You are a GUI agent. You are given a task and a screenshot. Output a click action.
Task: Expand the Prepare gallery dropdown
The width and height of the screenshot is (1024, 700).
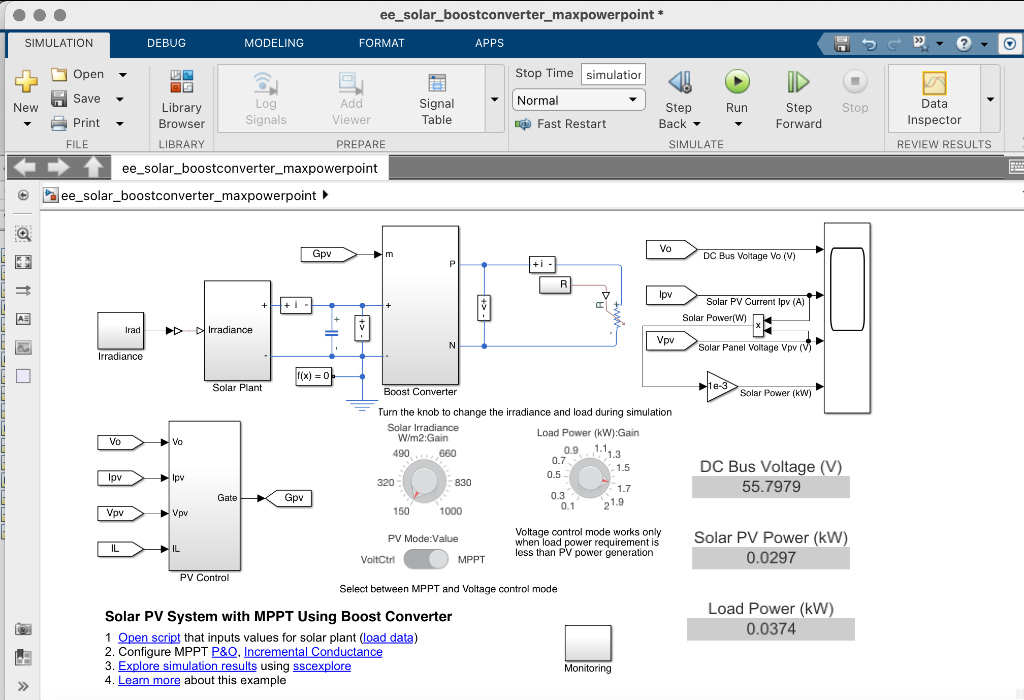pyautogui.click(x=495, y=99)
